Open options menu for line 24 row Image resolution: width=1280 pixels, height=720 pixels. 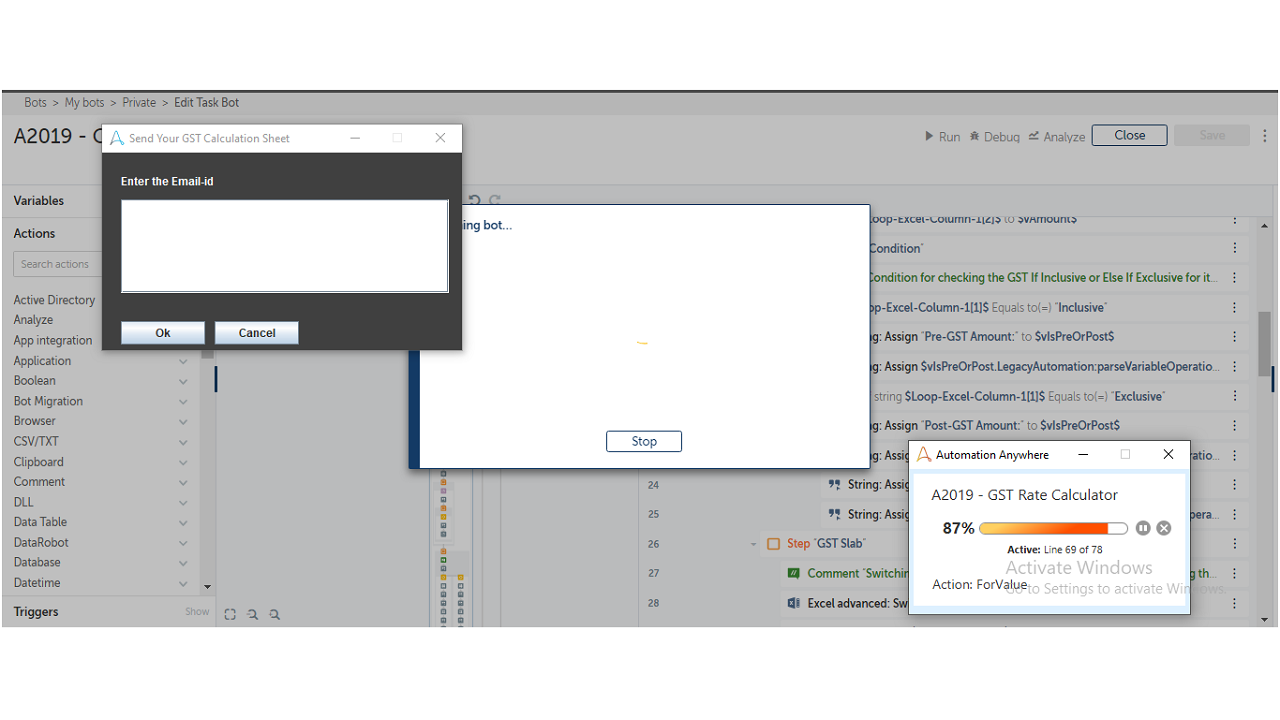coord(1235,484)
